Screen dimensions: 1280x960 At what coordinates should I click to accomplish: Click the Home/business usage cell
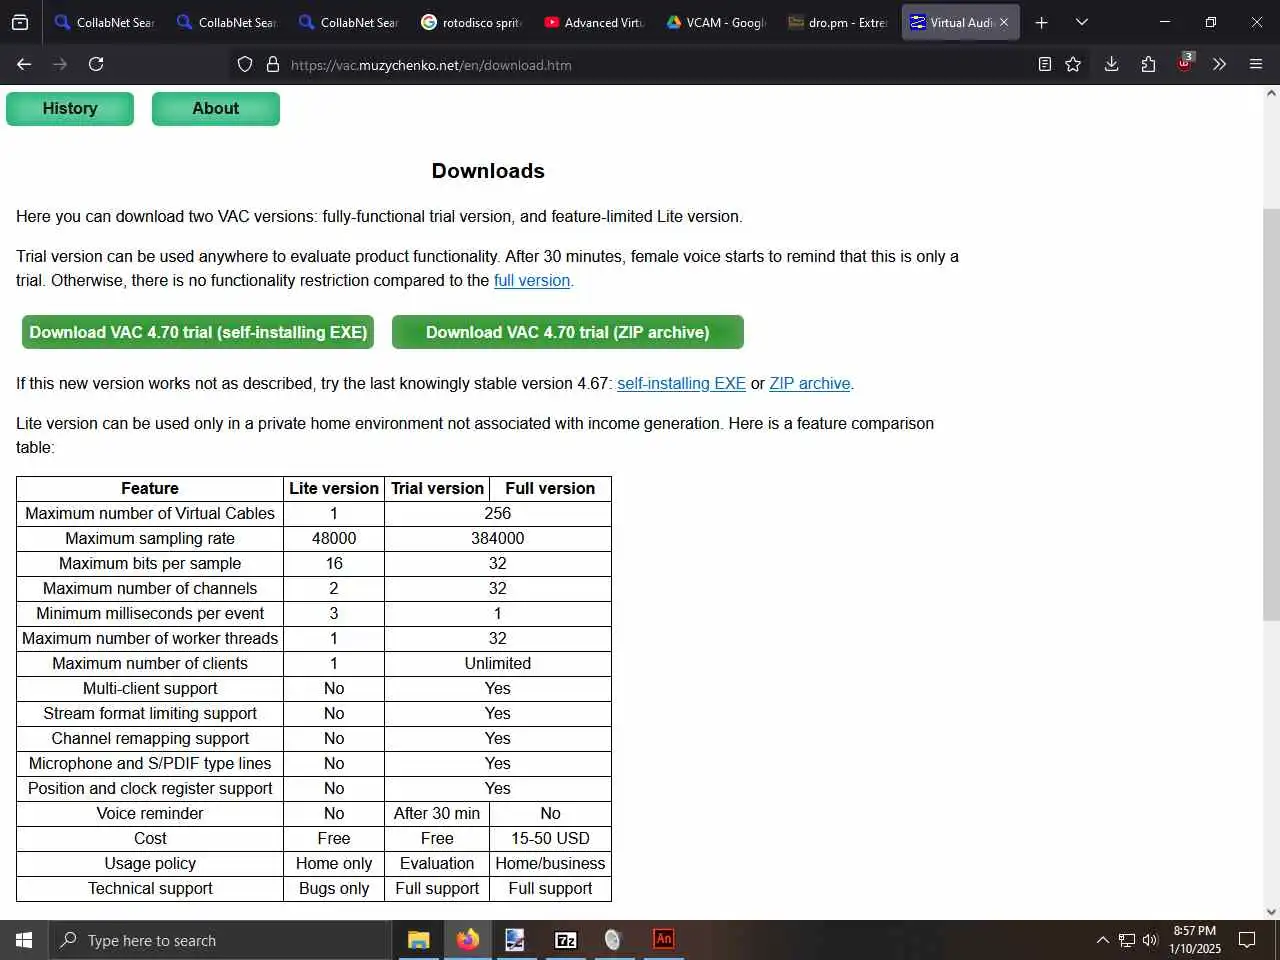[x=550, y=864]
